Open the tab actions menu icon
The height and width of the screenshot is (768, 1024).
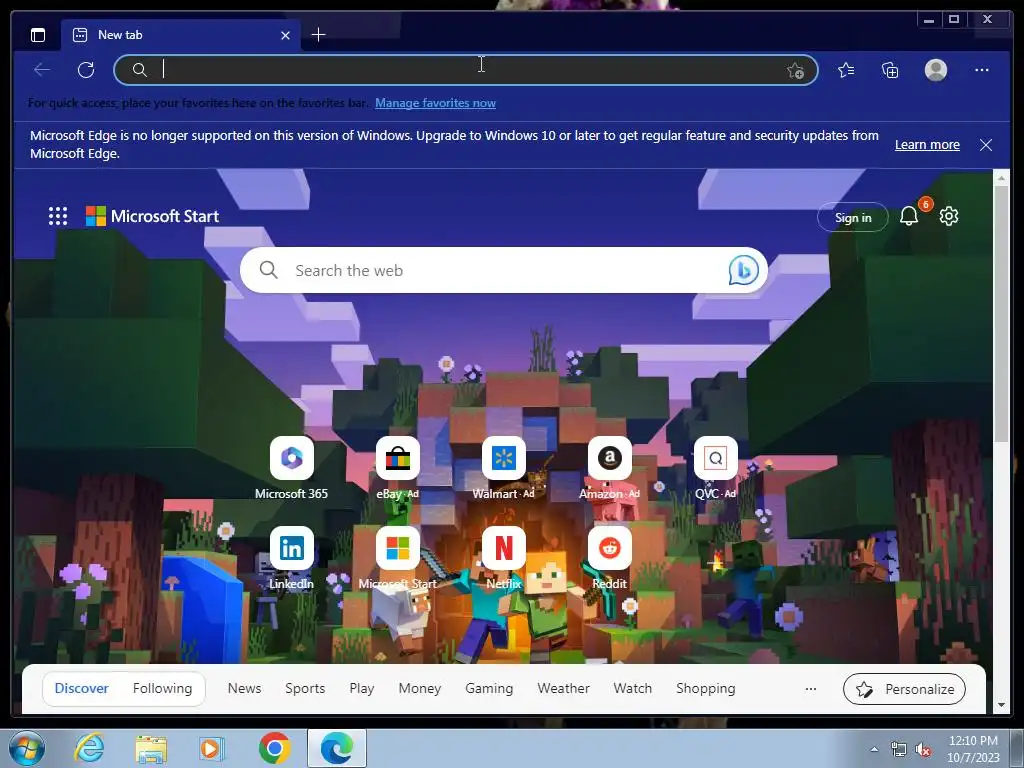38,35
